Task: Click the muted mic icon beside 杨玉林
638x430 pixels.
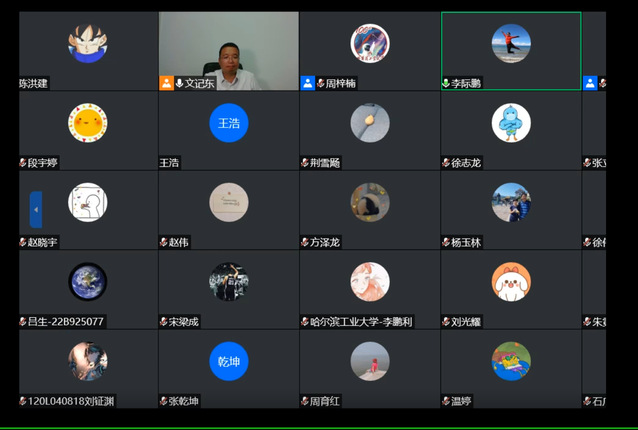Action: [446, 242]
